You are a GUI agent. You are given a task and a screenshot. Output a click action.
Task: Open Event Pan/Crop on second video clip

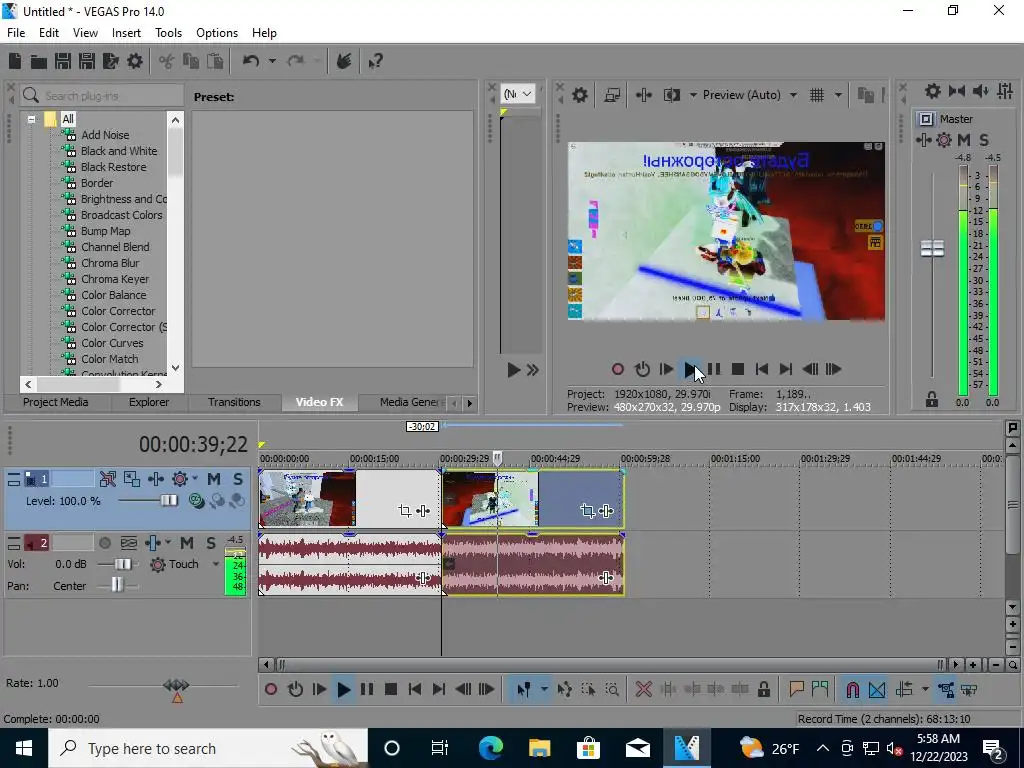(587, 511)
